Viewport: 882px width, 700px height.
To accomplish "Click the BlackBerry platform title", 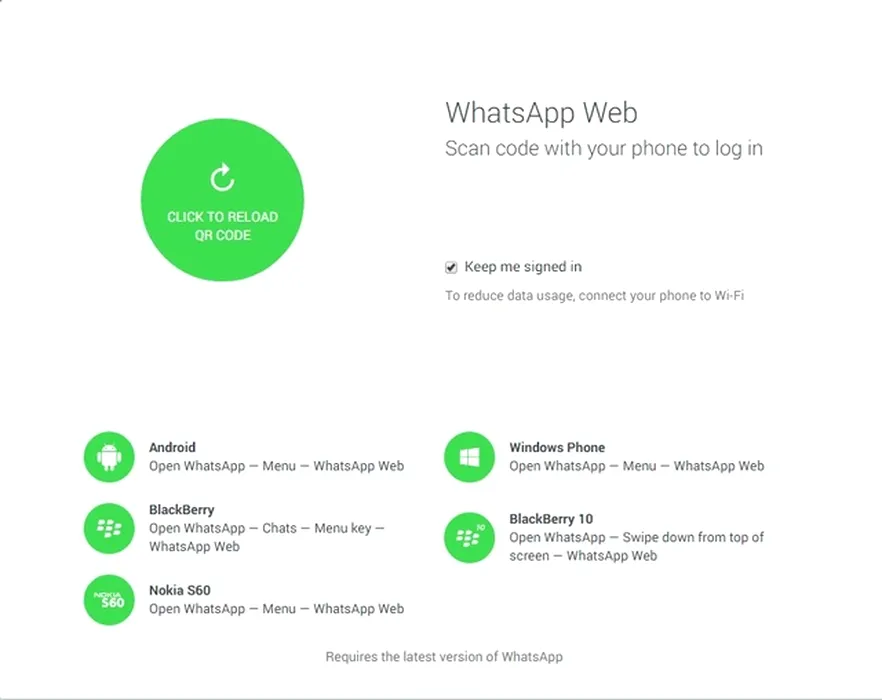I will coord(182,510).
